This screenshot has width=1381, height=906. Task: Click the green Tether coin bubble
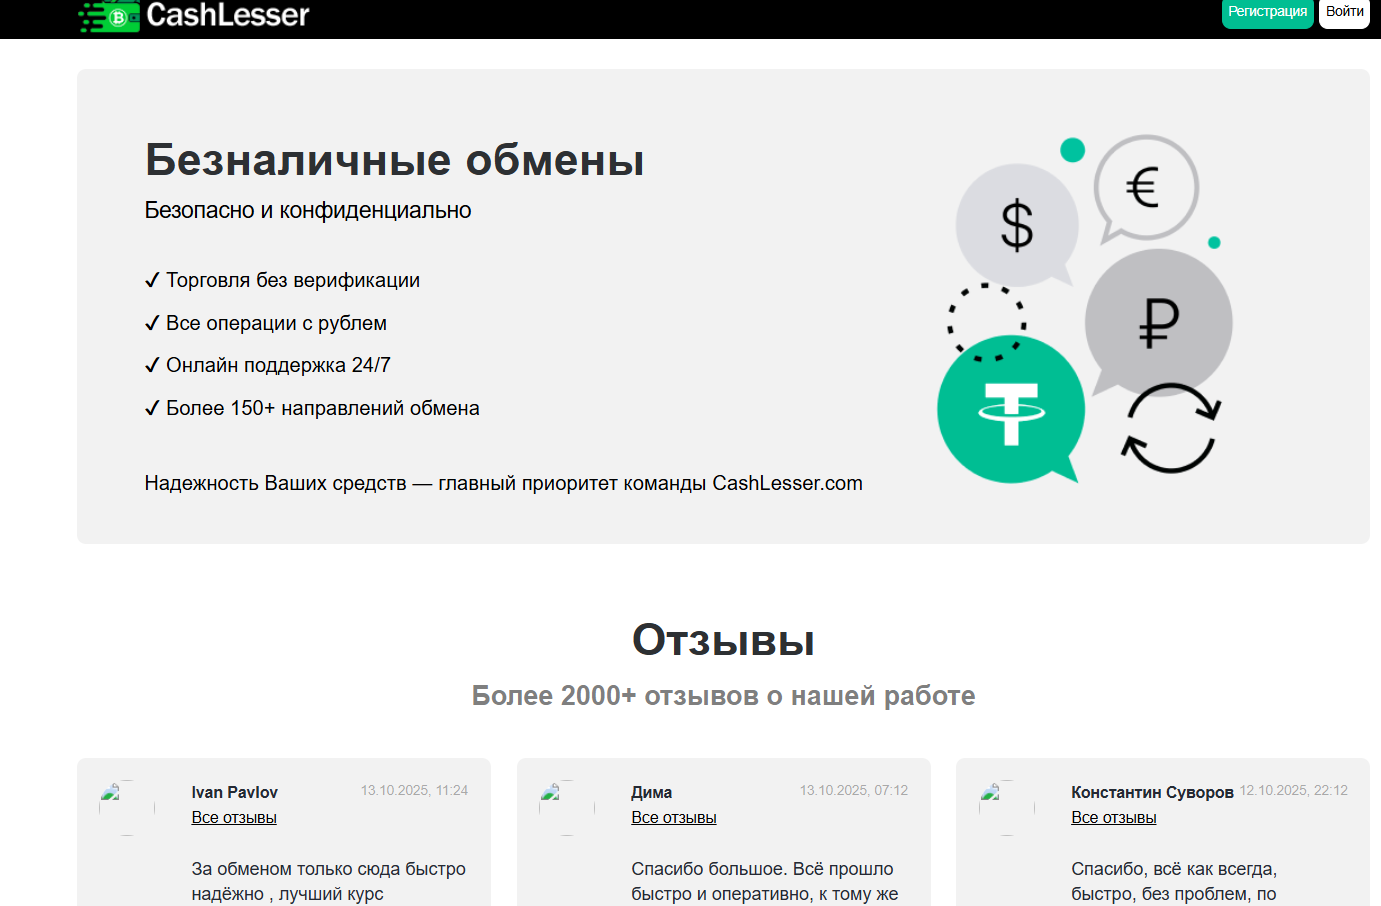tap(1011, 410)
